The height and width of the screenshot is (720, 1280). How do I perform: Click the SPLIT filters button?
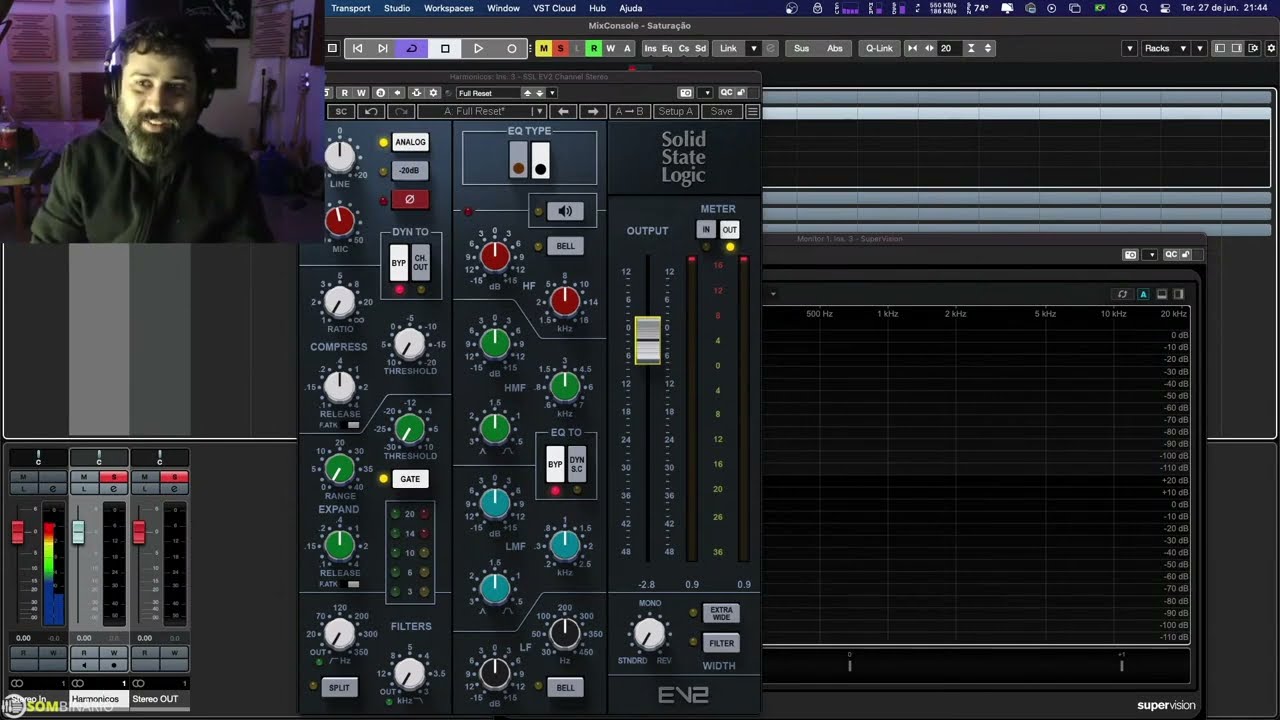tap(340, 688)
